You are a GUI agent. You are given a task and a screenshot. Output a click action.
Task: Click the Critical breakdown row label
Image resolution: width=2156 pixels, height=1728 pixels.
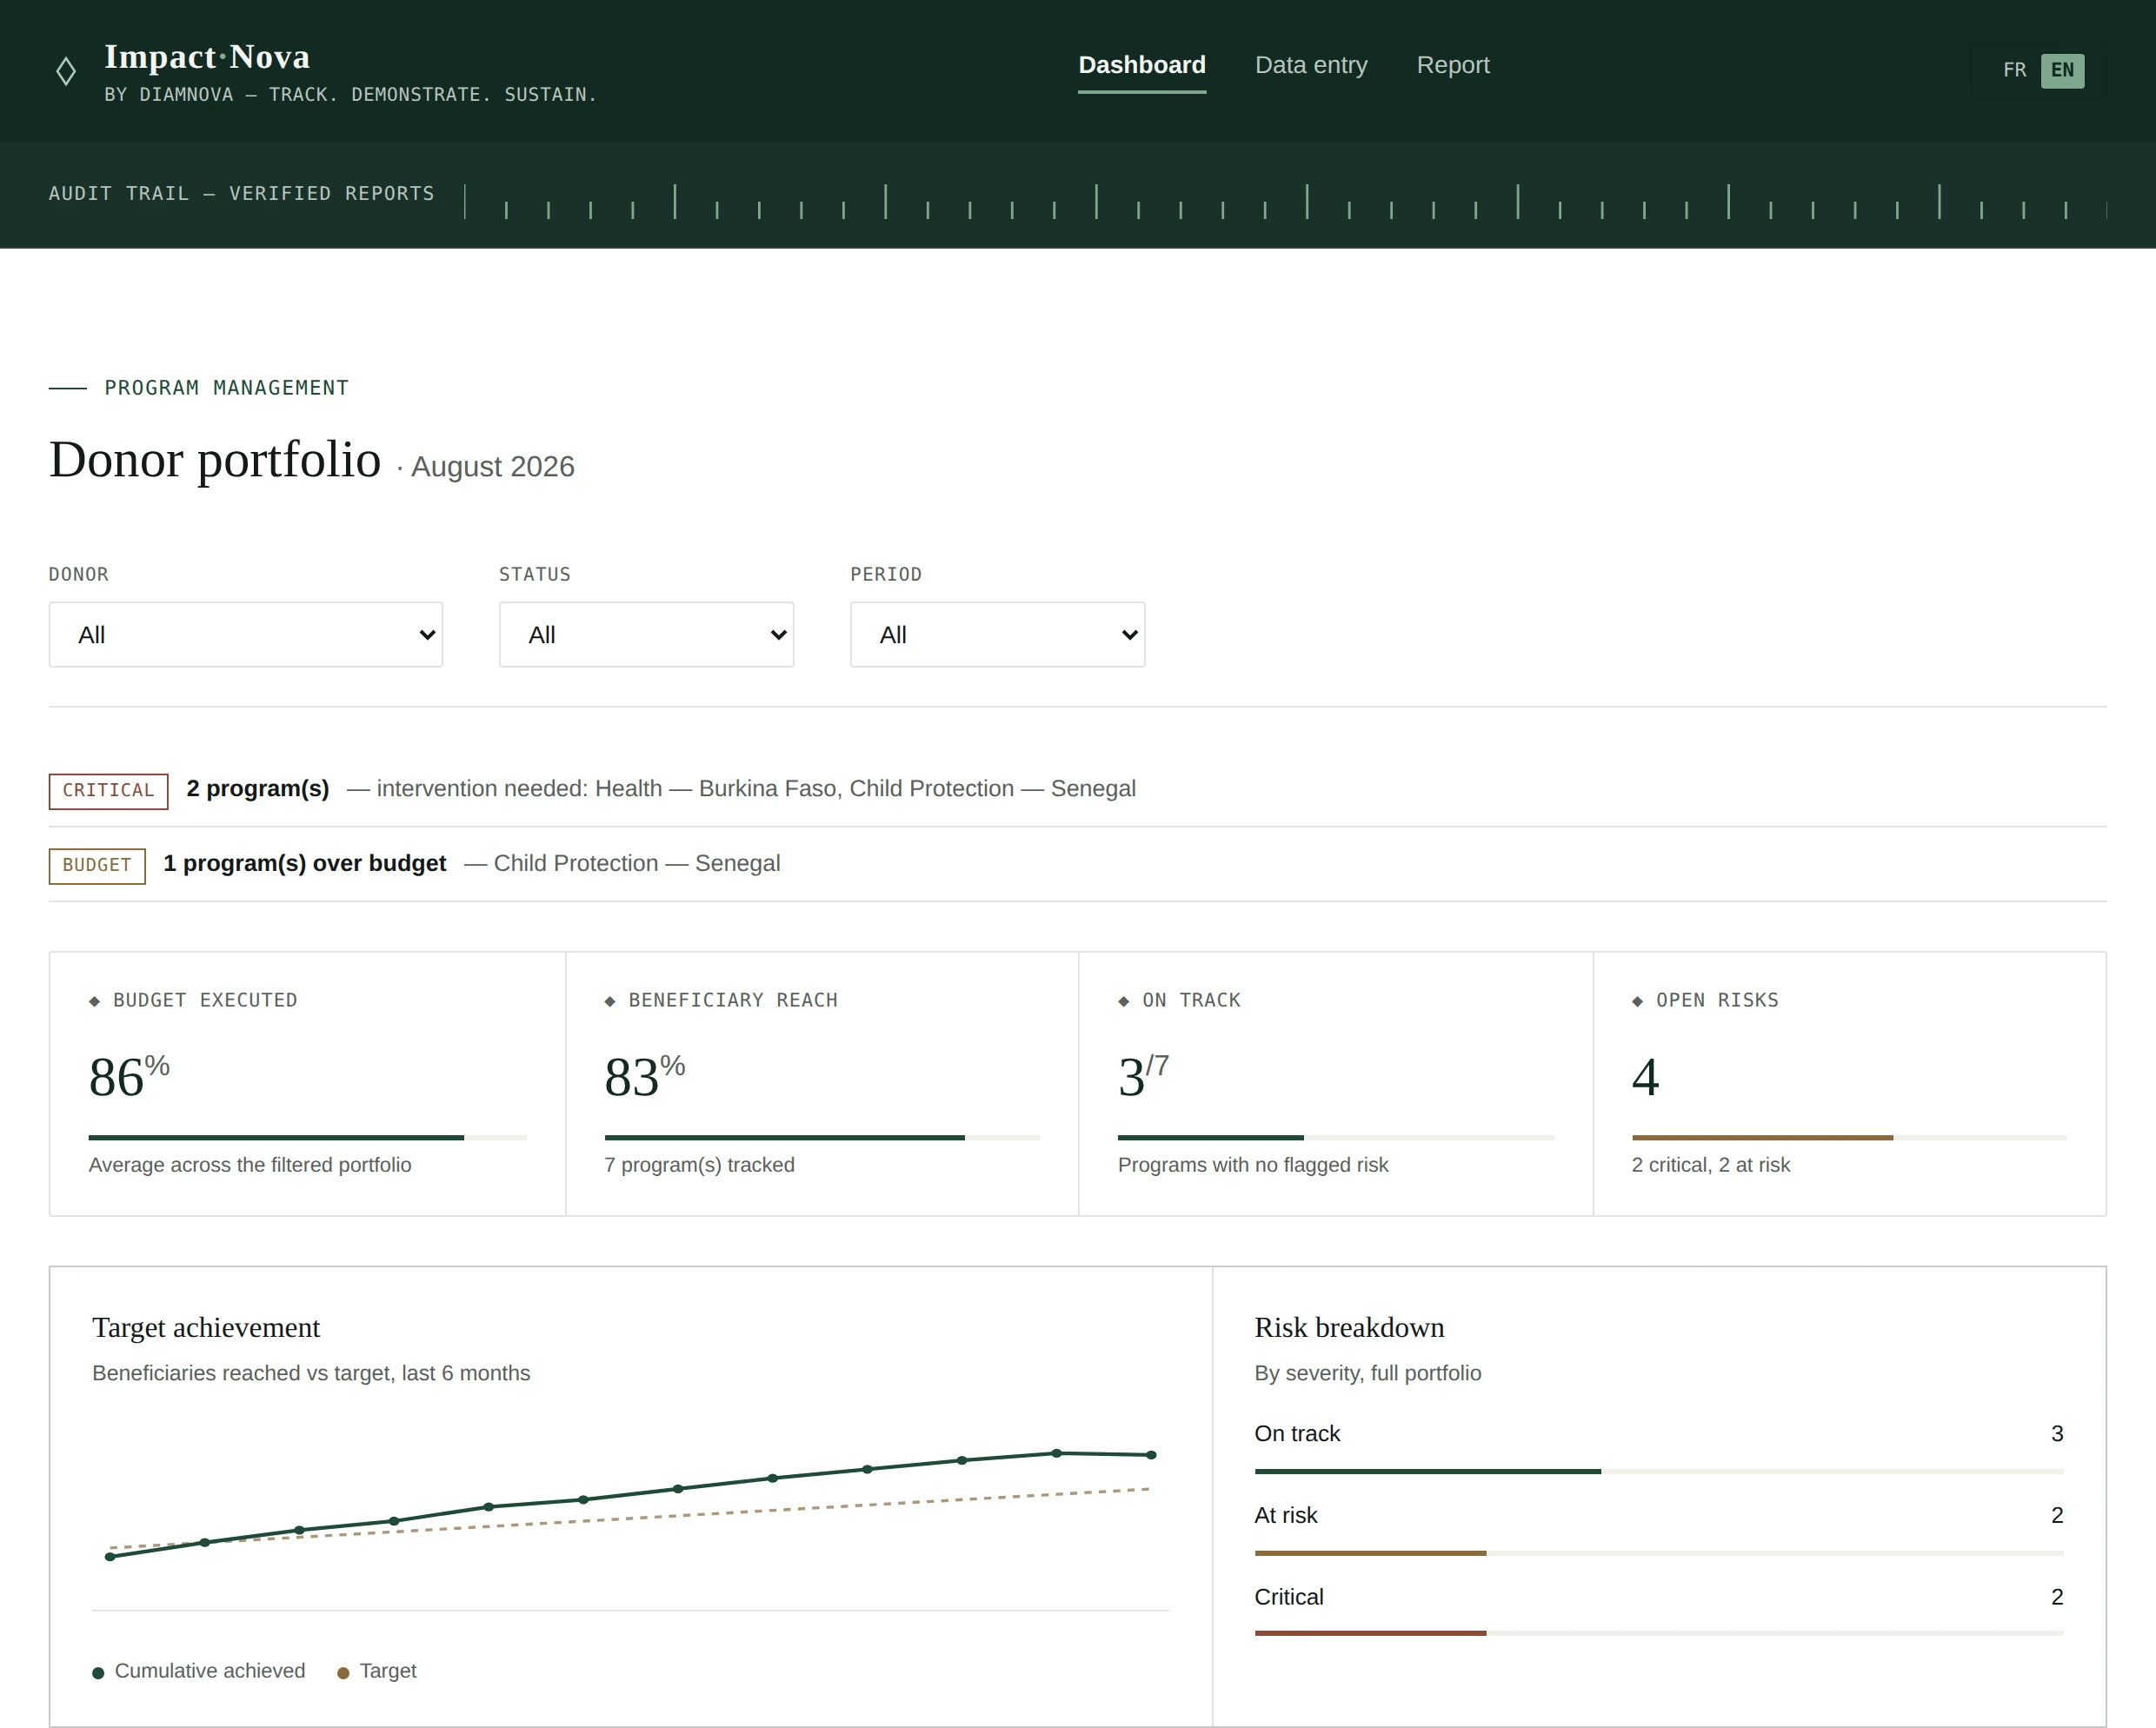click(x=1289, y=1597)
